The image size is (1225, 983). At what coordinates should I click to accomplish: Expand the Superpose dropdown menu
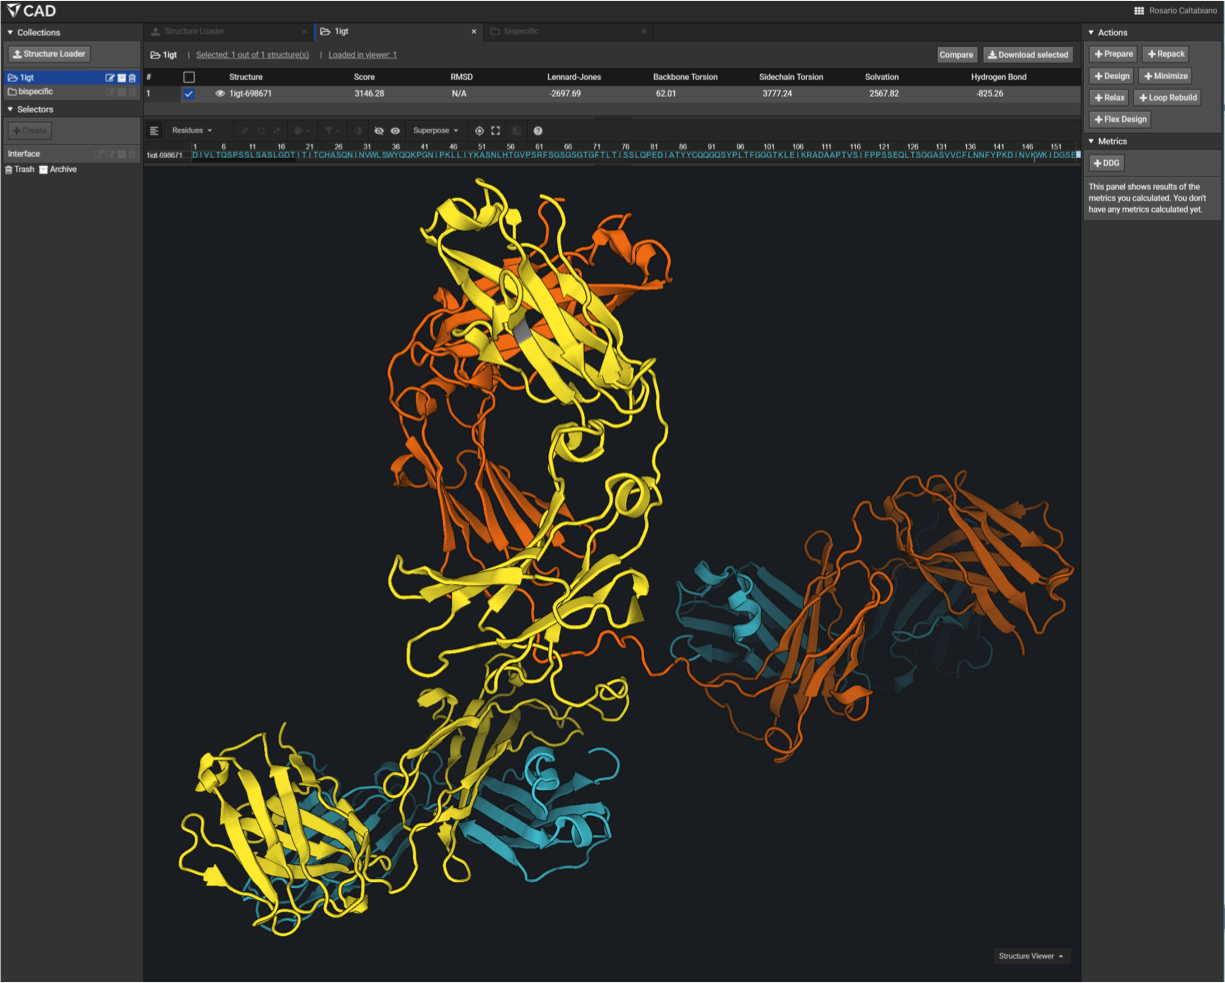[435, 131]
